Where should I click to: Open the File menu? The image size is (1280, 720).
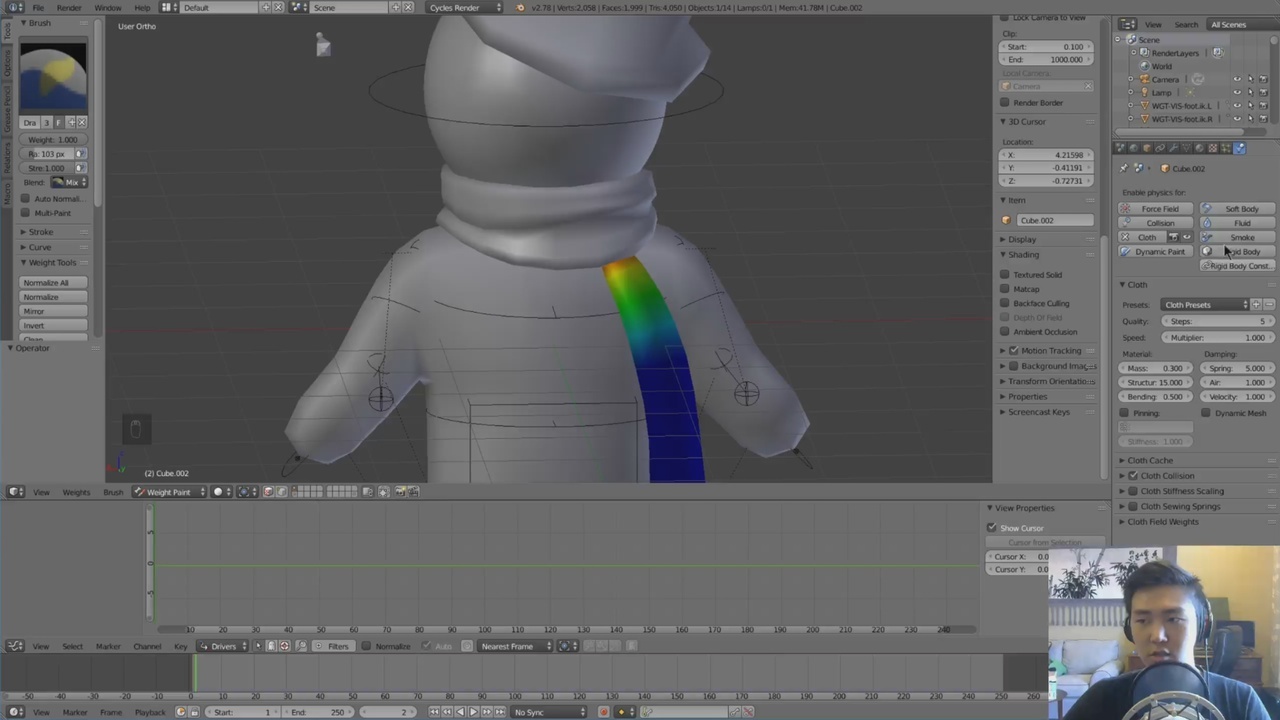click(x=37, y=8)
